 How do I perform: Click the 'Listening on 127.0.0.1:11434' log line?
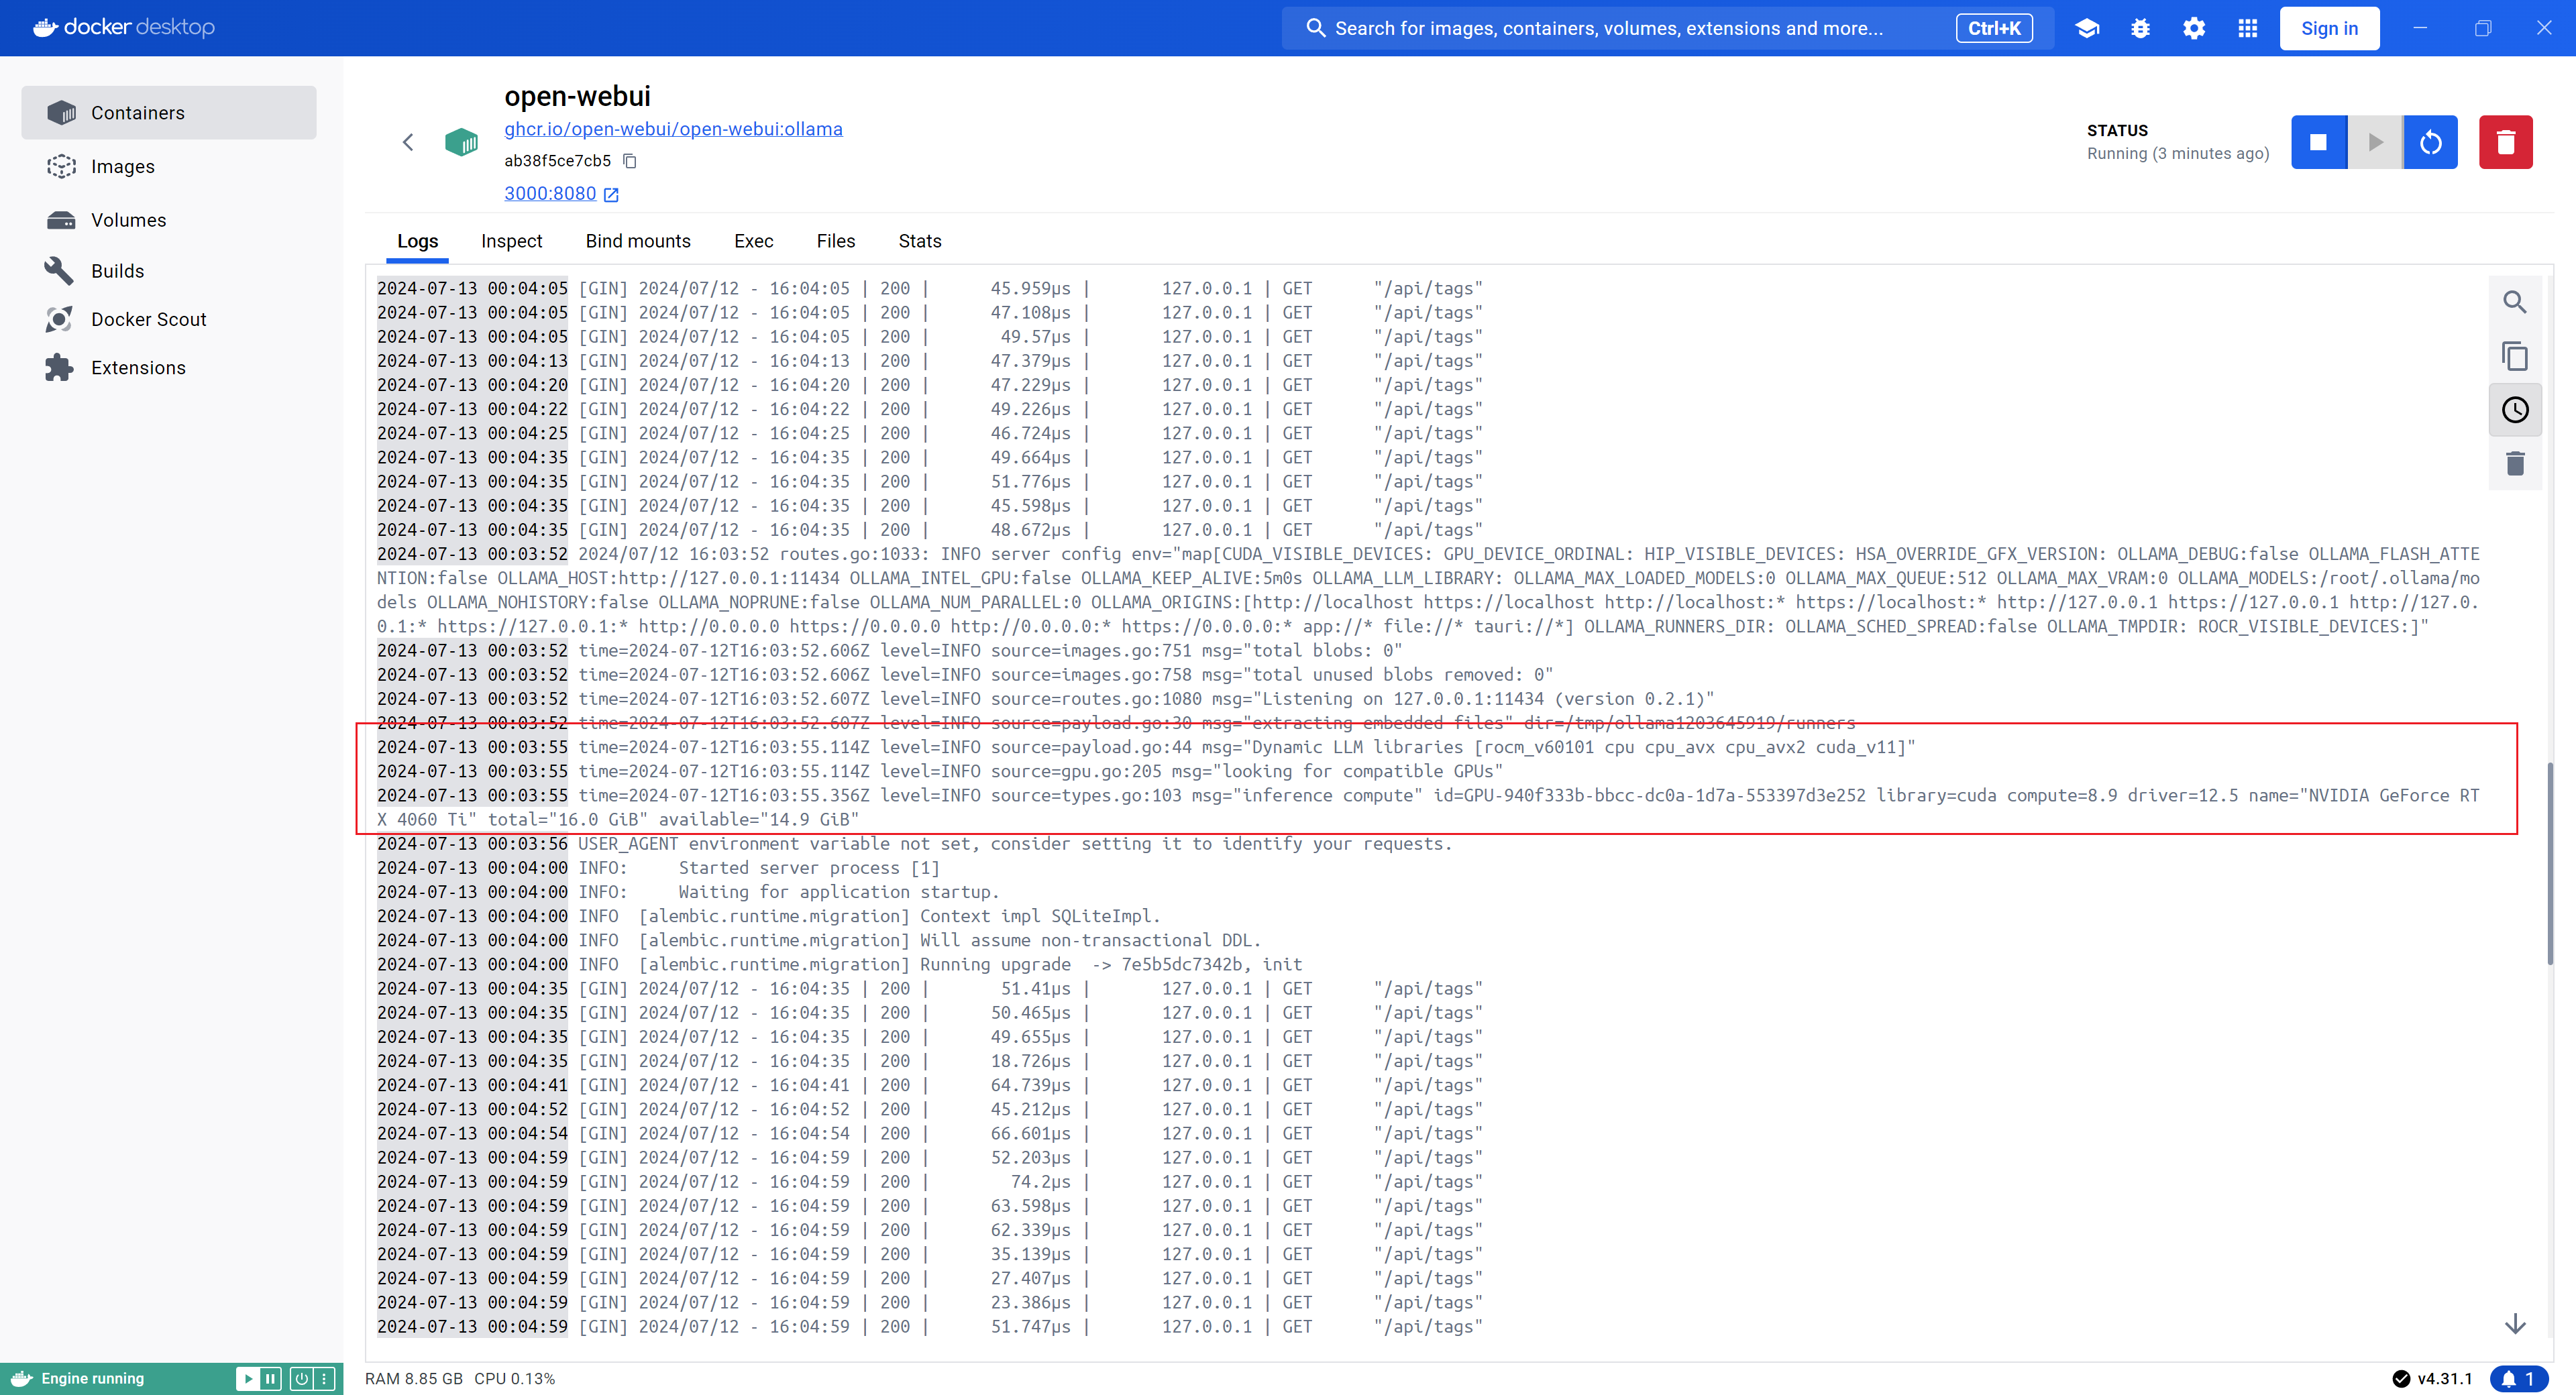pyautogui.click(x=1046, y=699)
